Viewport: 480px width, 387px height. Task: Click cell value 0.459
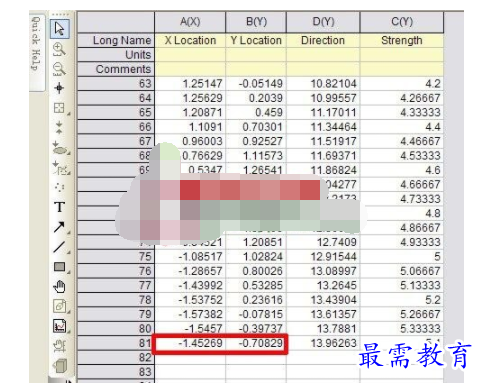click(269, 113)
